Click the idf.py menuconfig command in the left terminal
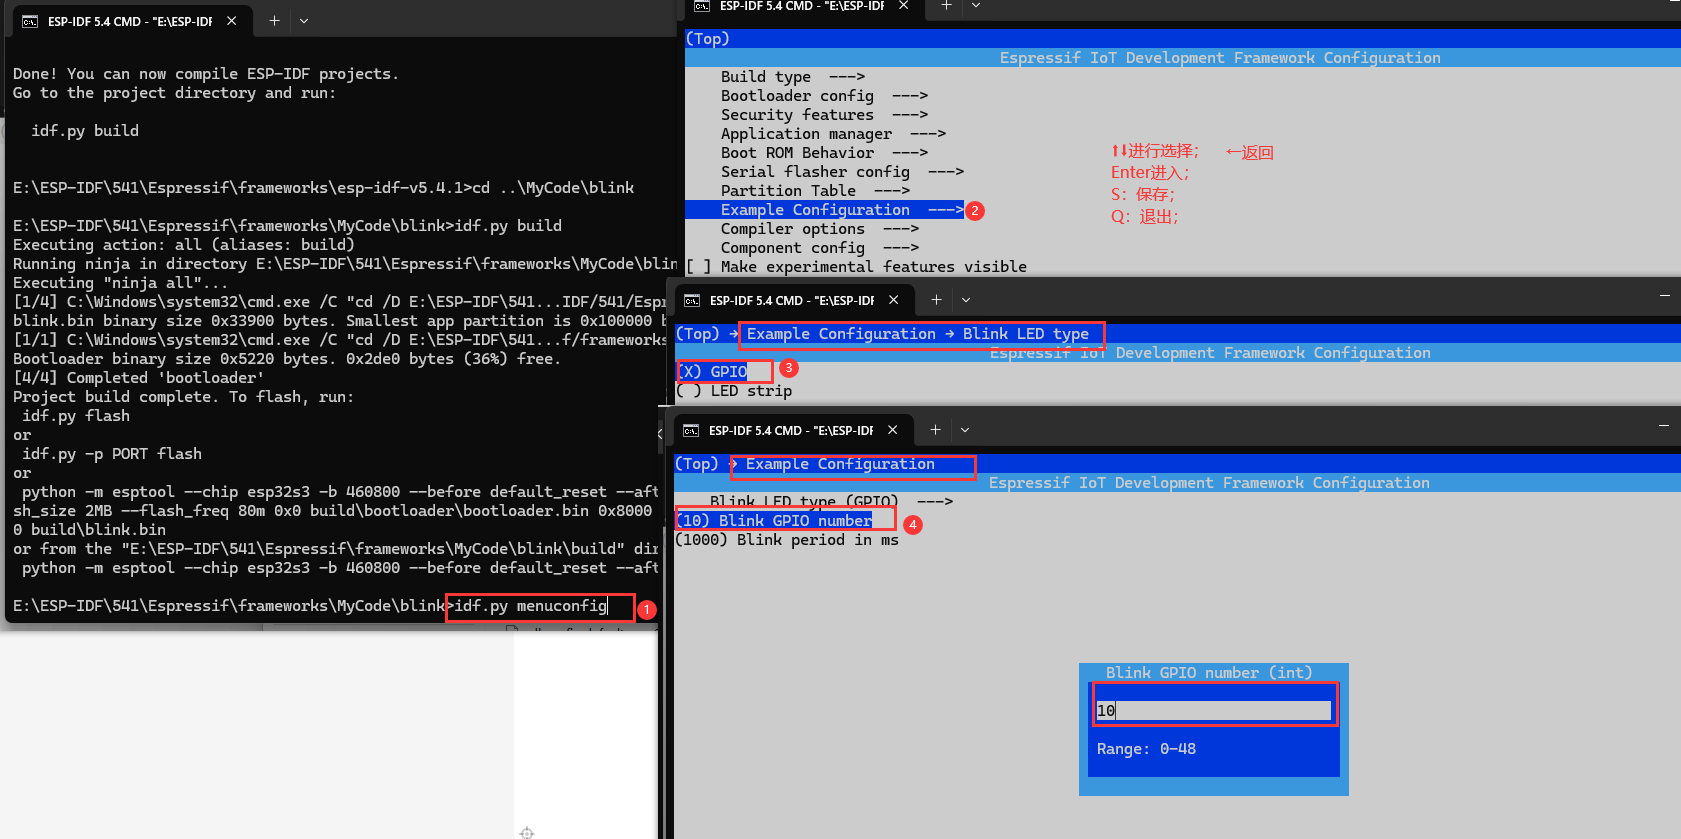This screenshot has width=1681, height=839. [x=531, y=606]
